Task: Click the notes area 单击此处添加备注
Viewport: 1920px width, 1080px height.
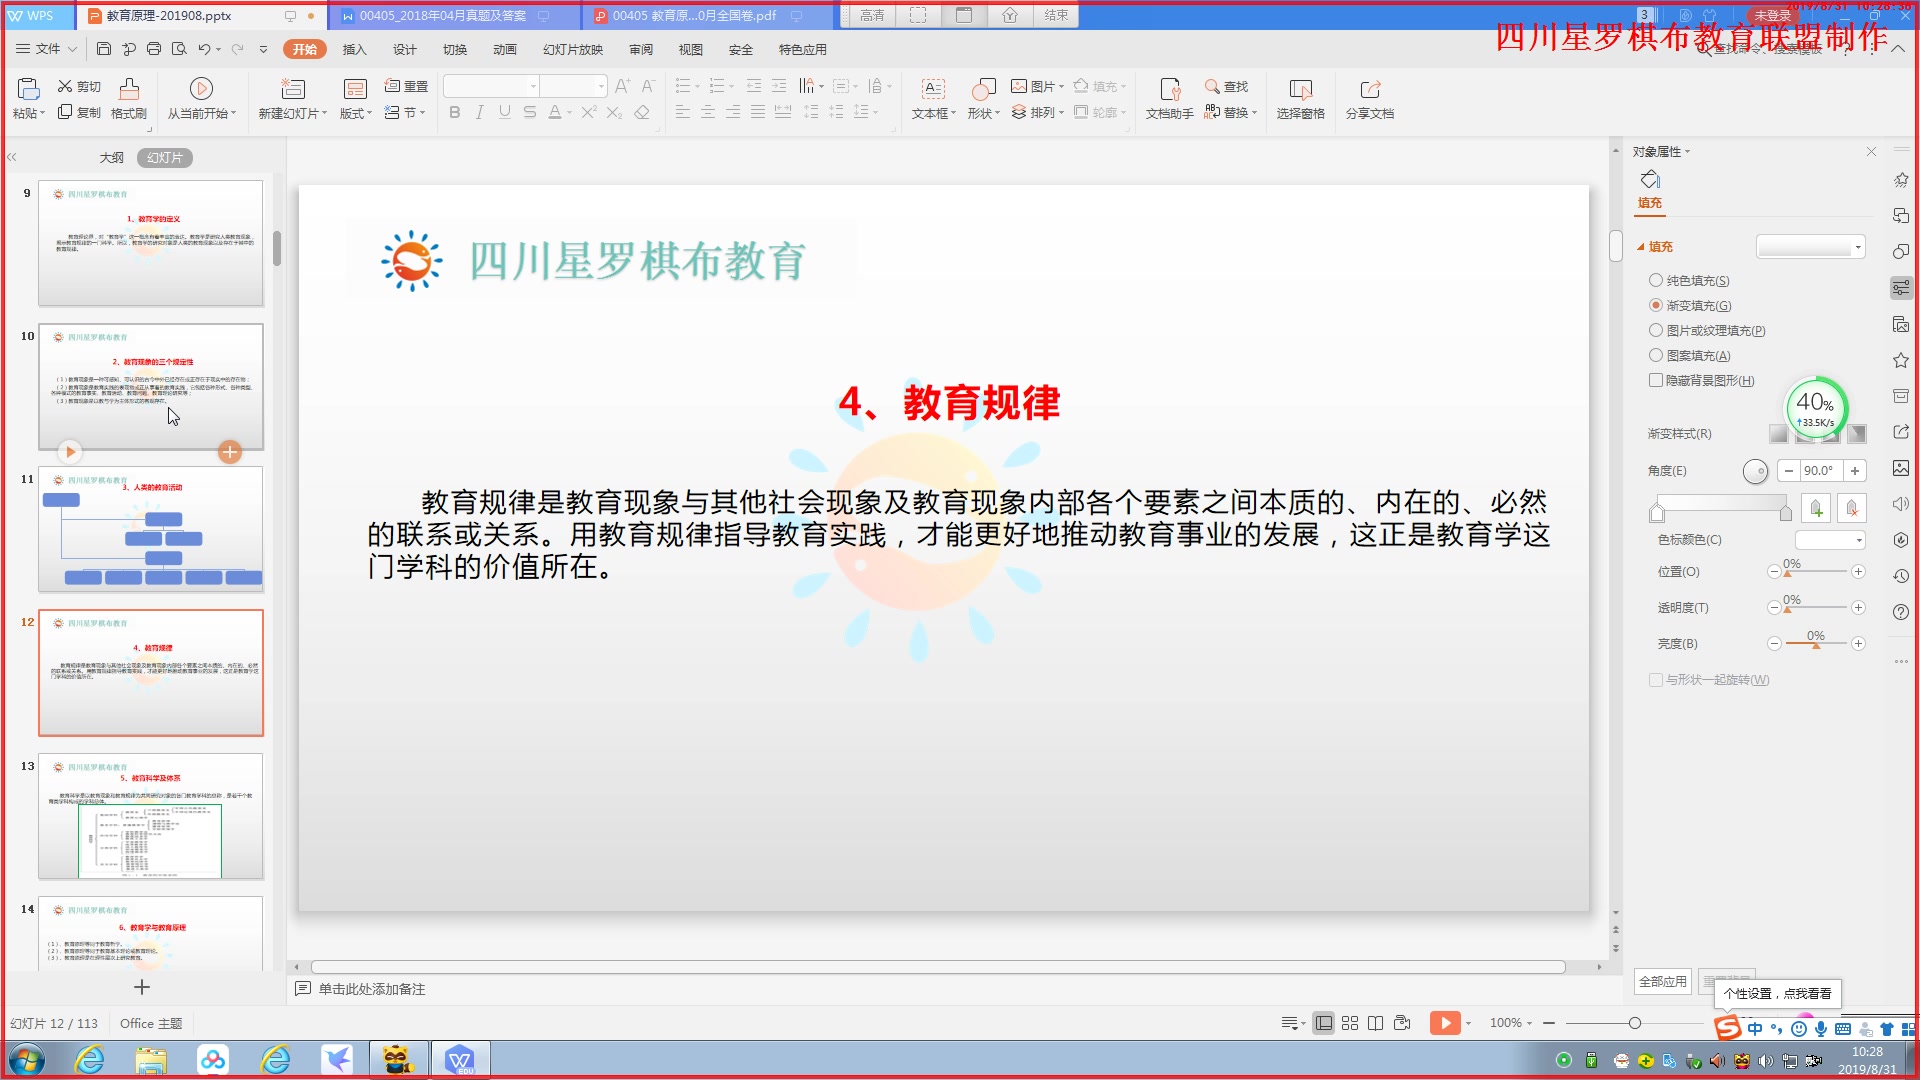Action: click(372, 989)
